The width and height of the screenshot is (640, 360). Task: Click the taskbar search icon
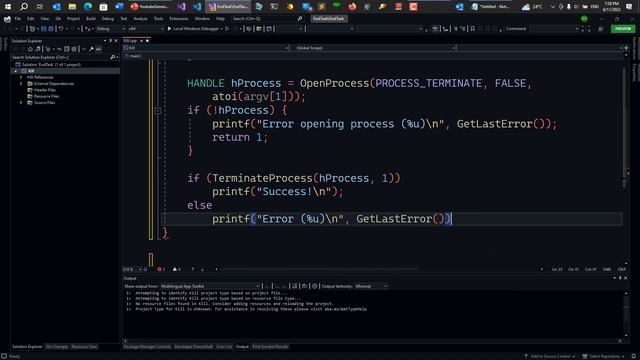(24, 7)
